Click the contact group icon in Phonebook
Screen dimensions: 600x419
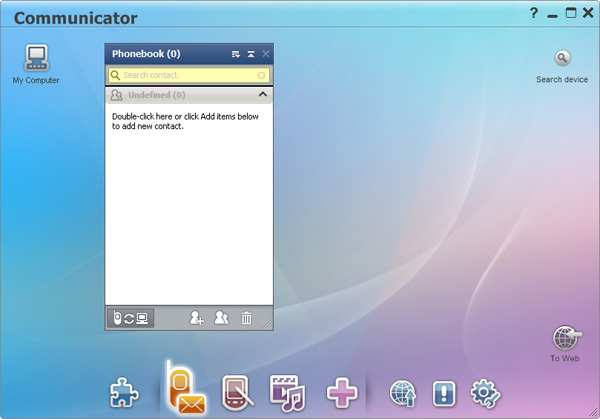[x=221, y=318]
